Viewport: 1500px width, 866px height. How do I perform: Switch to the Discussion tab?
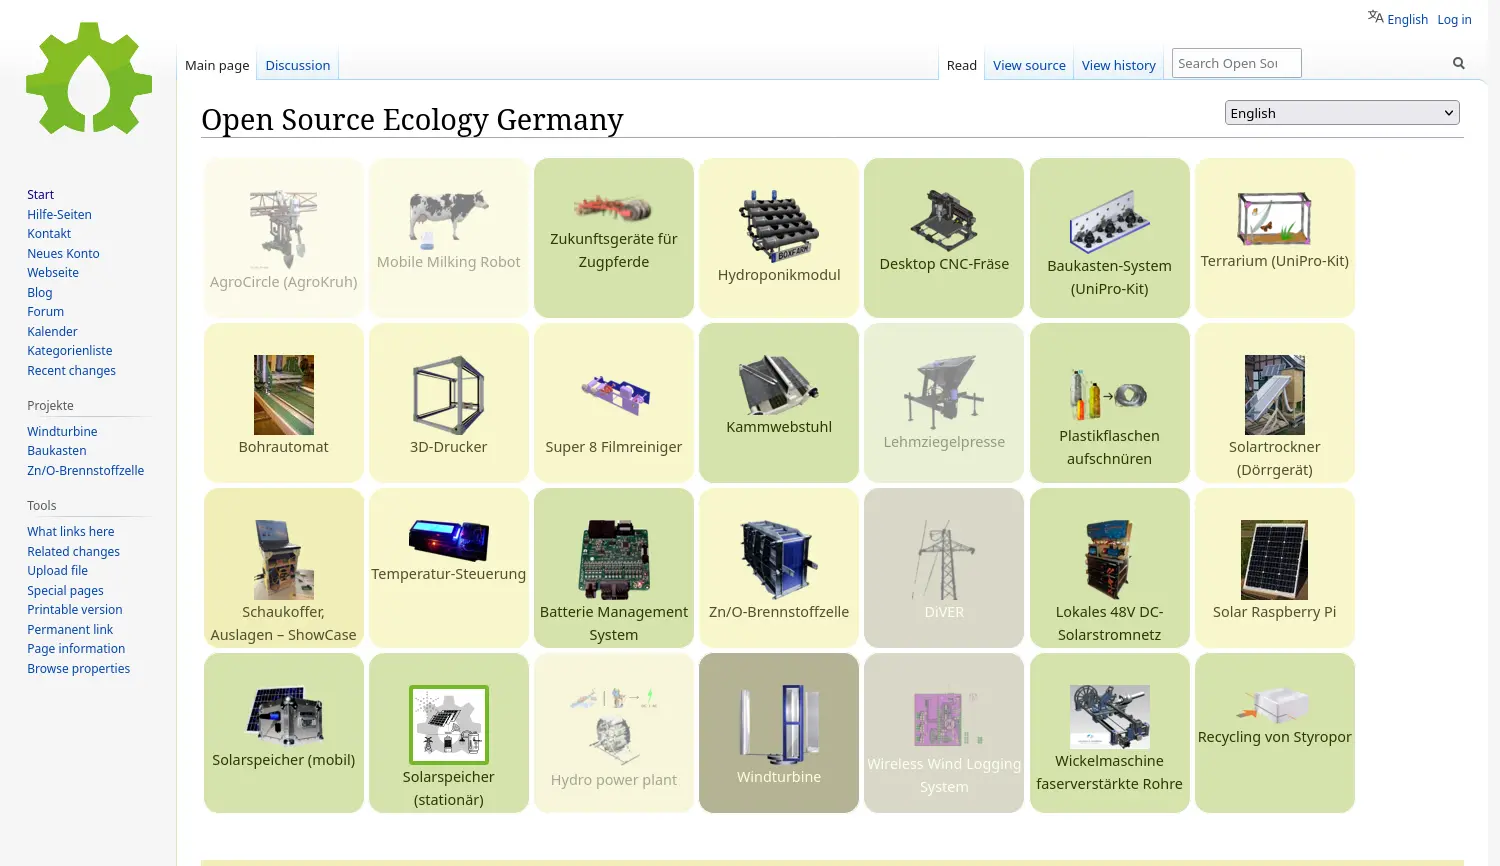click(x=297, y=64)
